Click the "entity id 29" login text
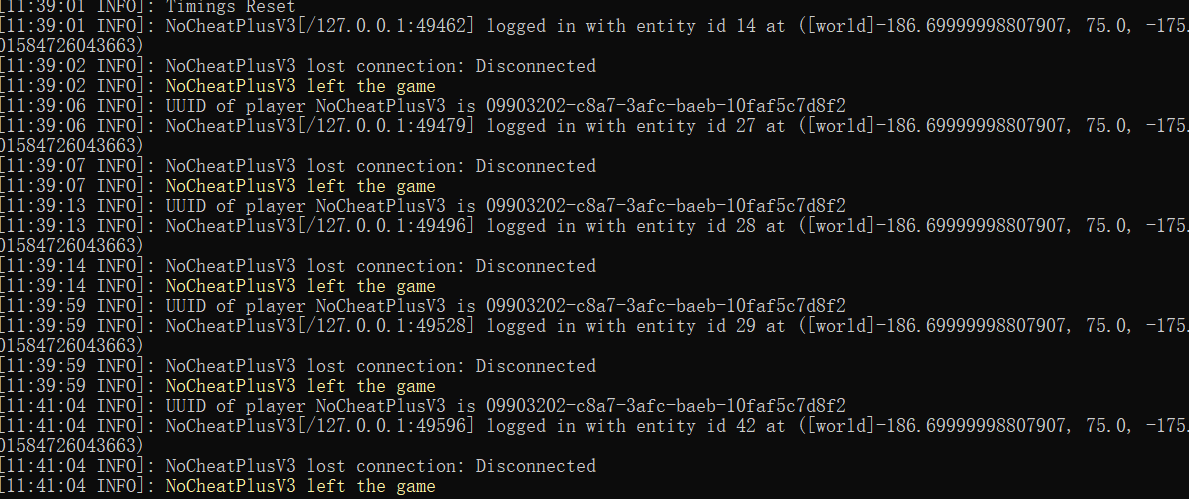1189x499 pixels. pos(699,326)
